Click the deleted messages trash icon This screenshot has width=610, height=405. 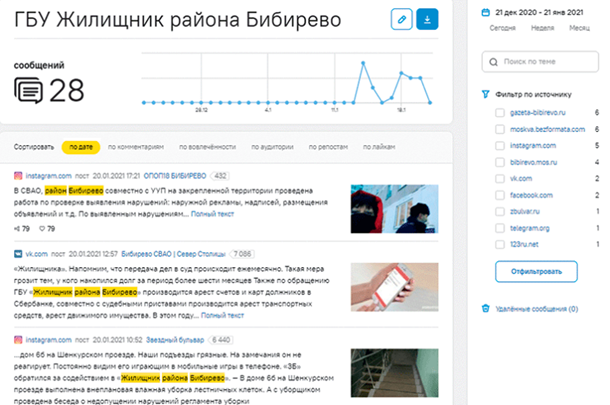(x=486, y=309)
